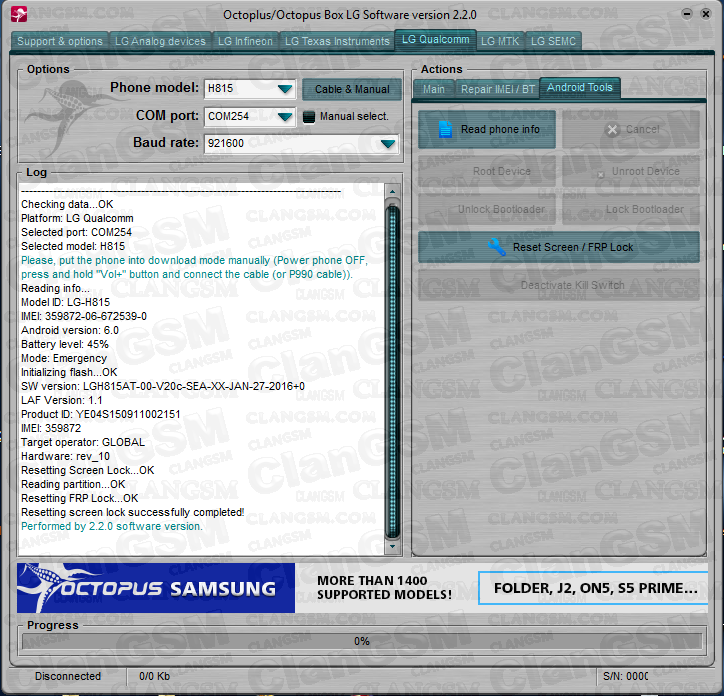724x696 pixels.
Task: Switch to Support & options tab
Action: [x=60, y=41]
